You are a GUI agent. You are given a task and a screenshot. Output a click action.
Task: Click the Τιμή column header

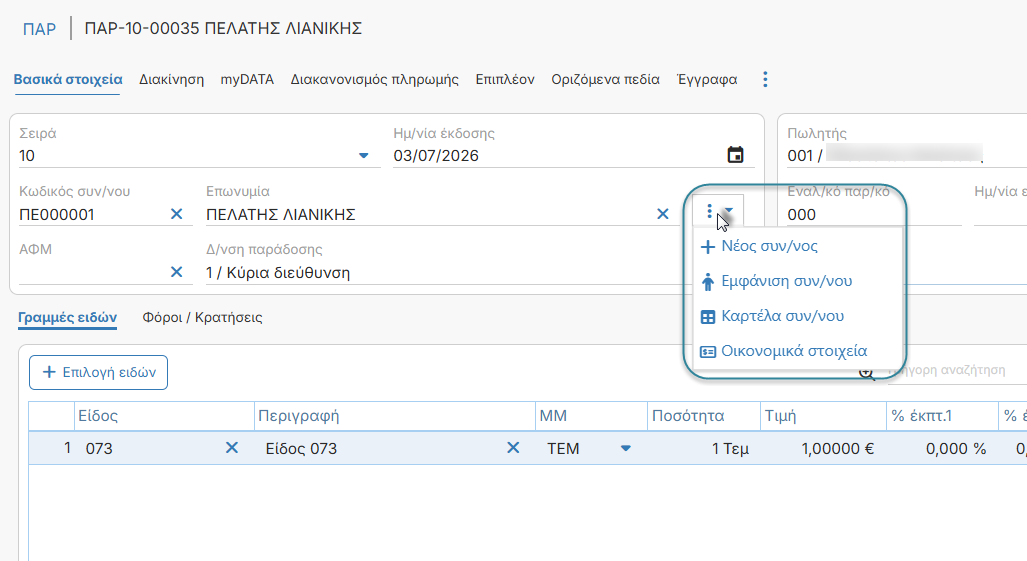point(823,416)
